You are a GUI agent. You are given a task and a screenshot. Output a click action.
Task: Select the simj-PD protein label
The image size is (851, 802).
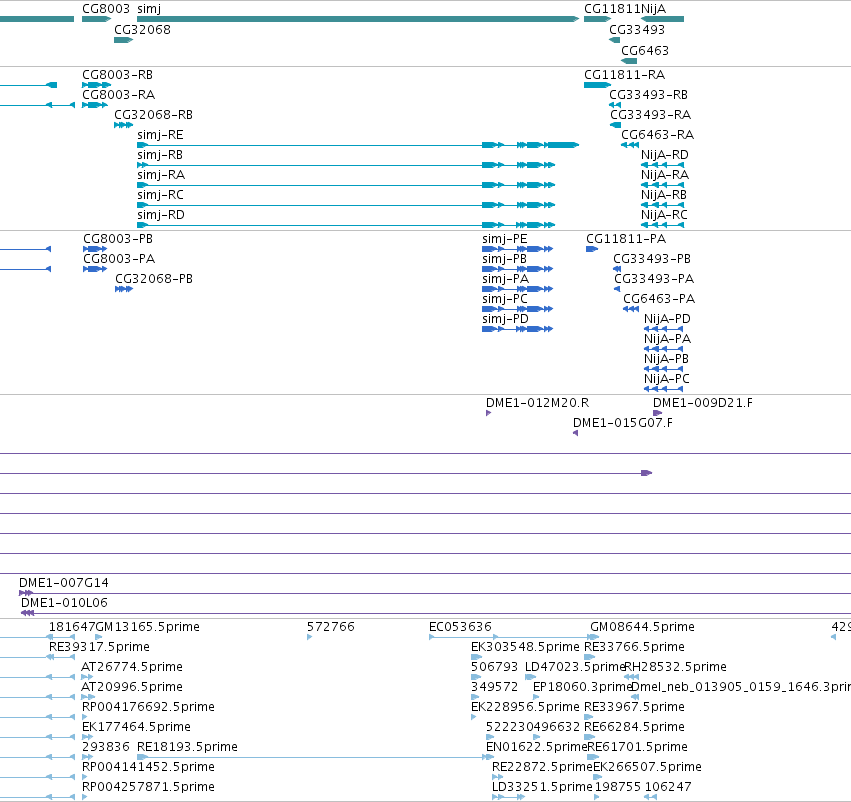pyautogui.click(x=505, y=319)
